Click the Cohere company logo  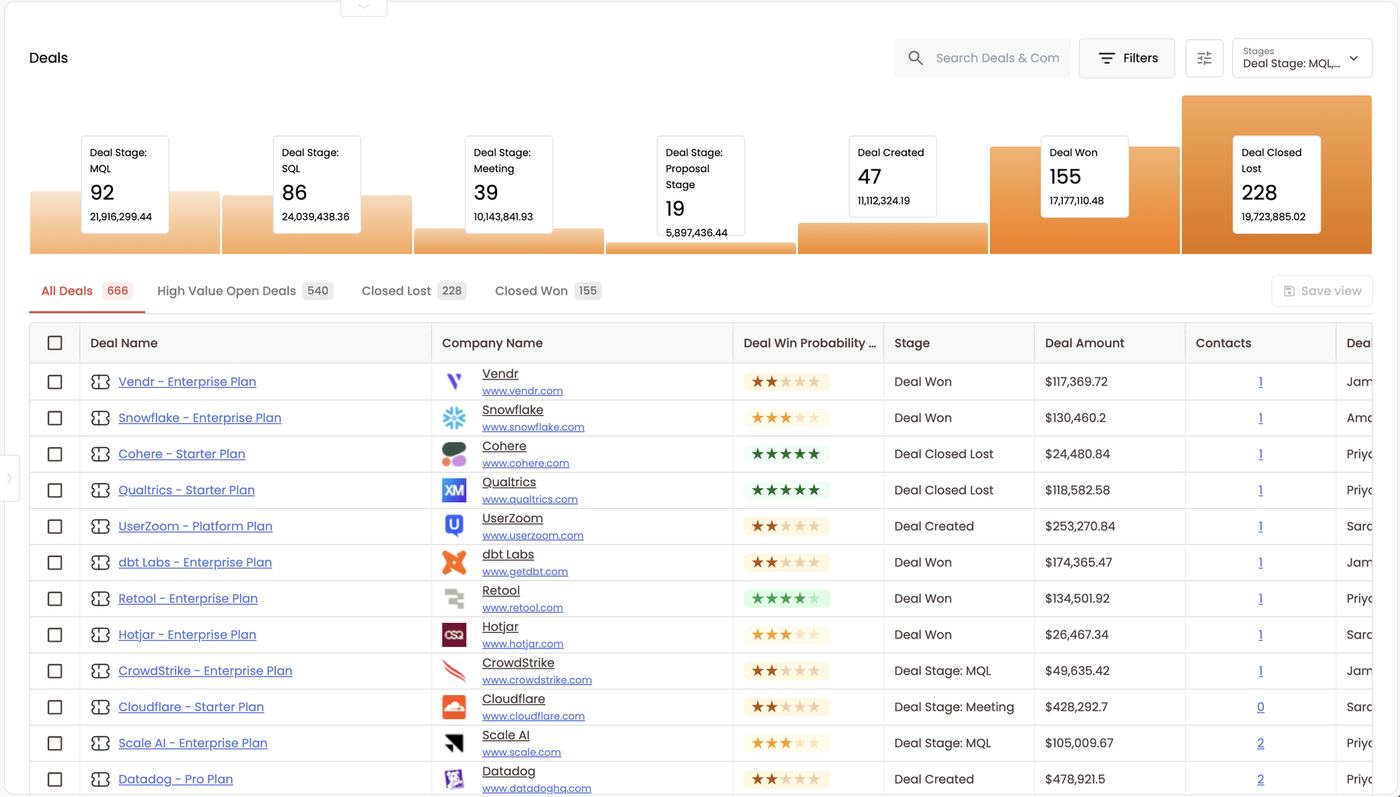pos(454,454)
